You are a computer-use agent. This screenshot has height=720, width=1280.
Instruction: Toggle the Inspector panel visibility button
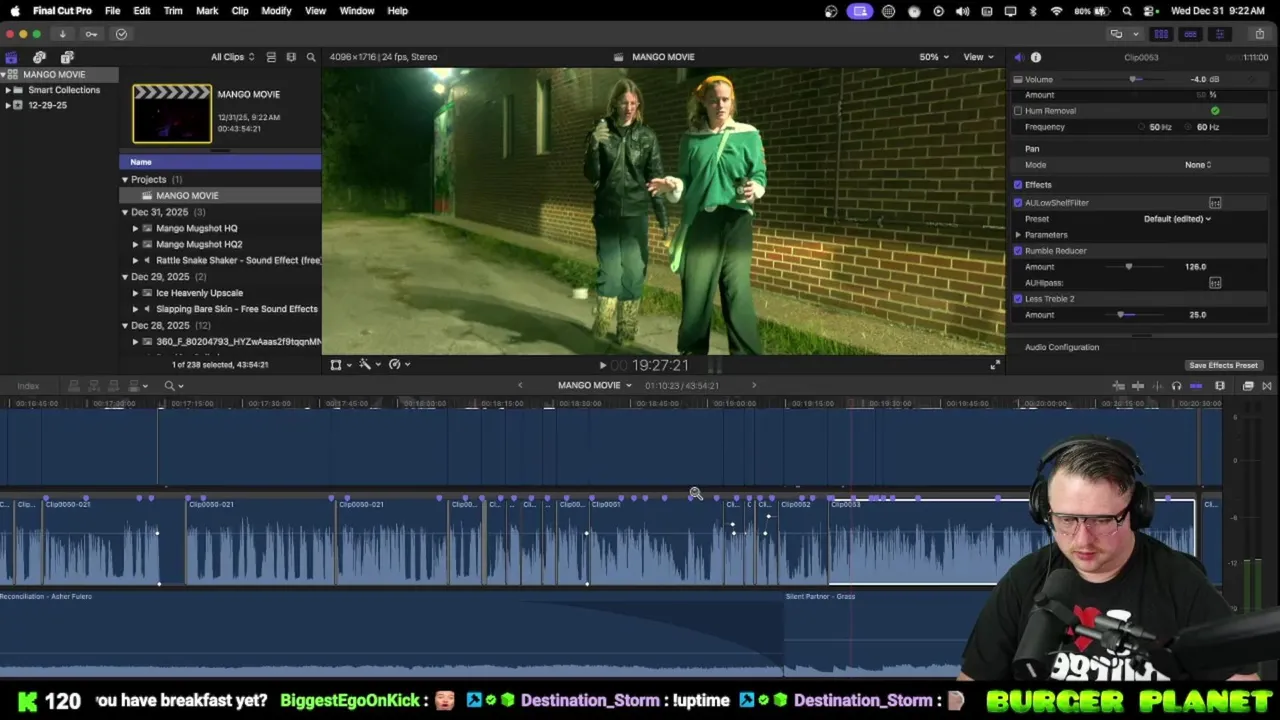[x=1219, y=34]
